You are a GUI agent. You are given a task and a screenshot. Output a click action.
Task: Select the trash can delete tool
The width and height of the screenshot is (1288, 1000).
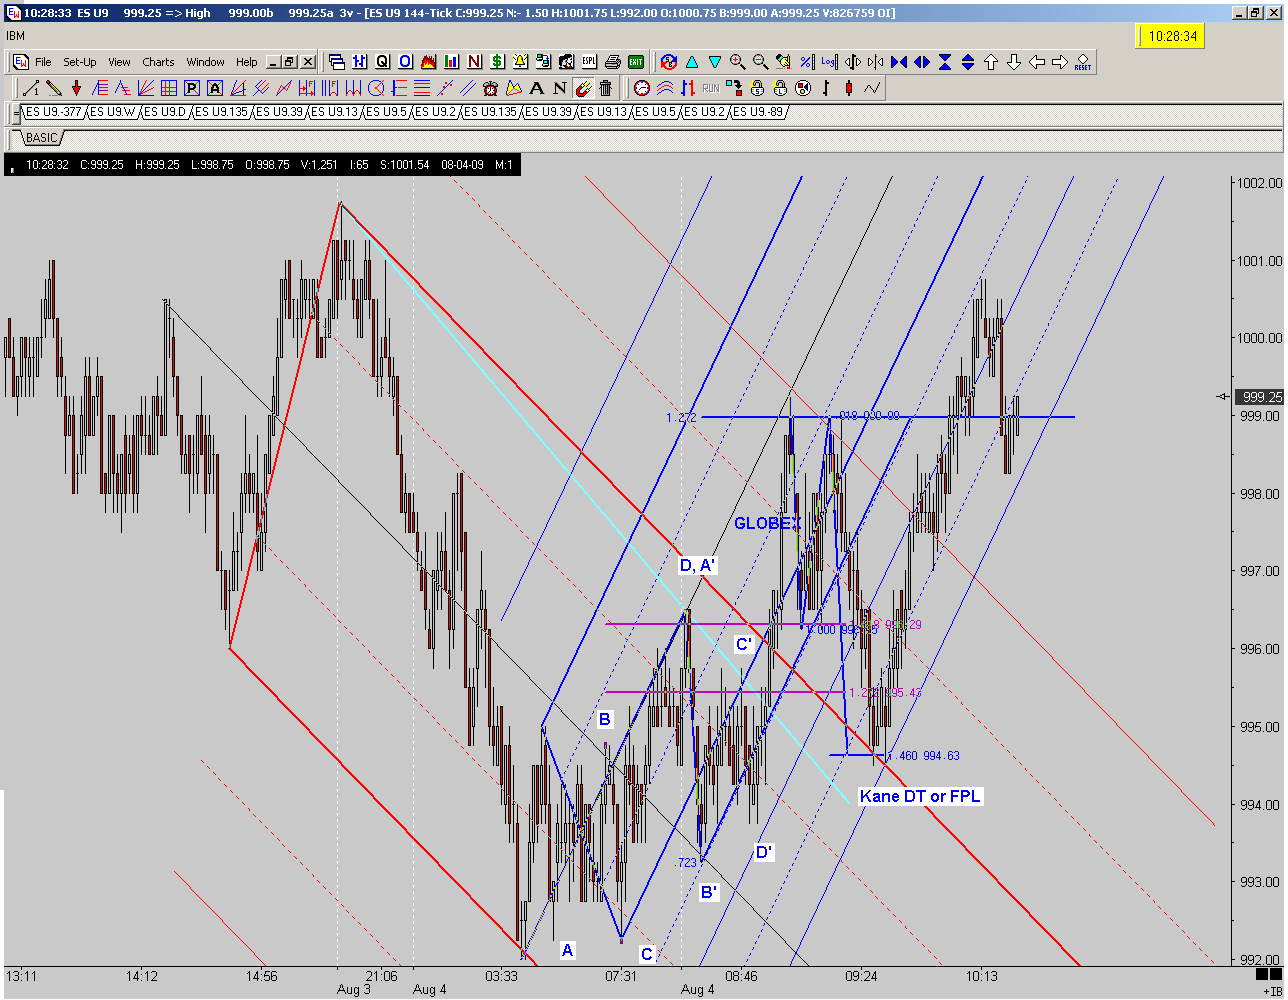pyautogui.click(x=605, y=88)
